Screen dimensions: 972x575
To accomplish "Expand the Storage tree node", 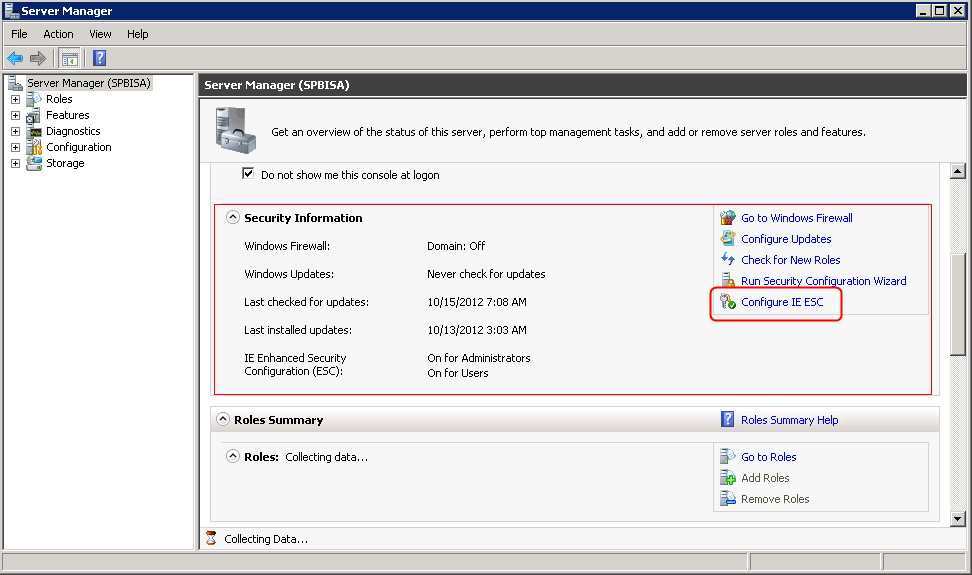I will tap(15, 164).
